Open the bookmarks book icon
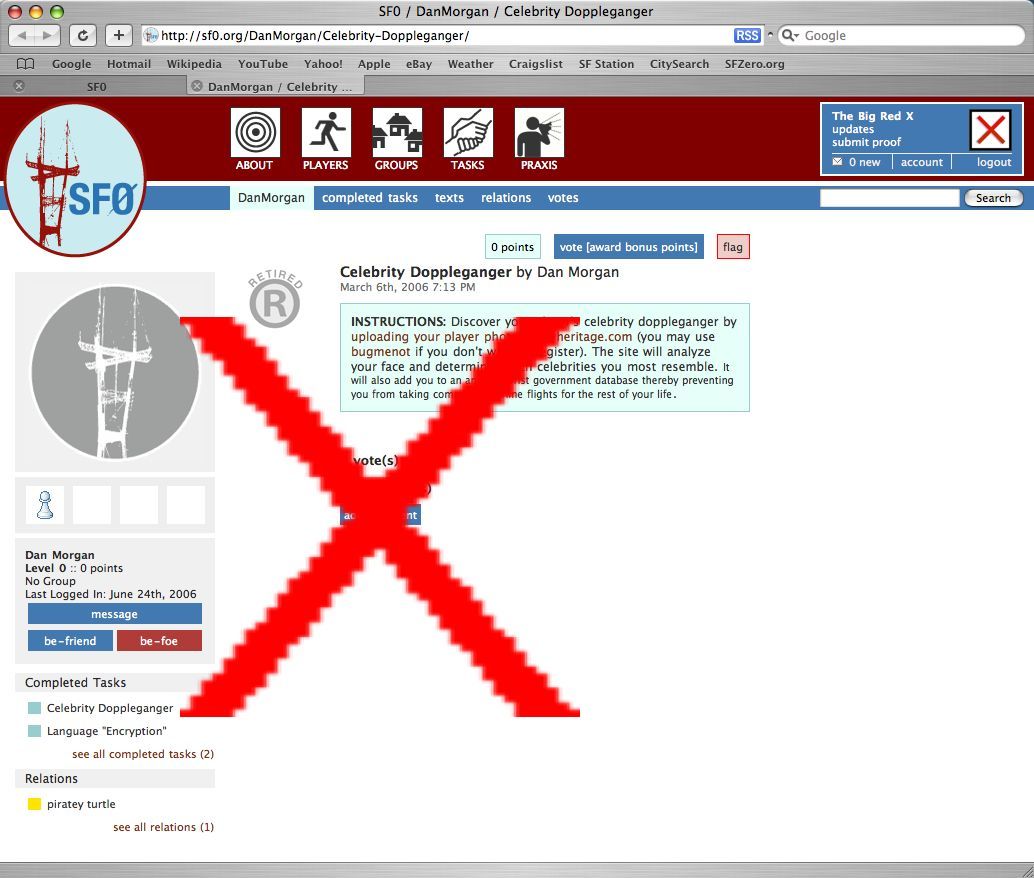 click(26, 64)
